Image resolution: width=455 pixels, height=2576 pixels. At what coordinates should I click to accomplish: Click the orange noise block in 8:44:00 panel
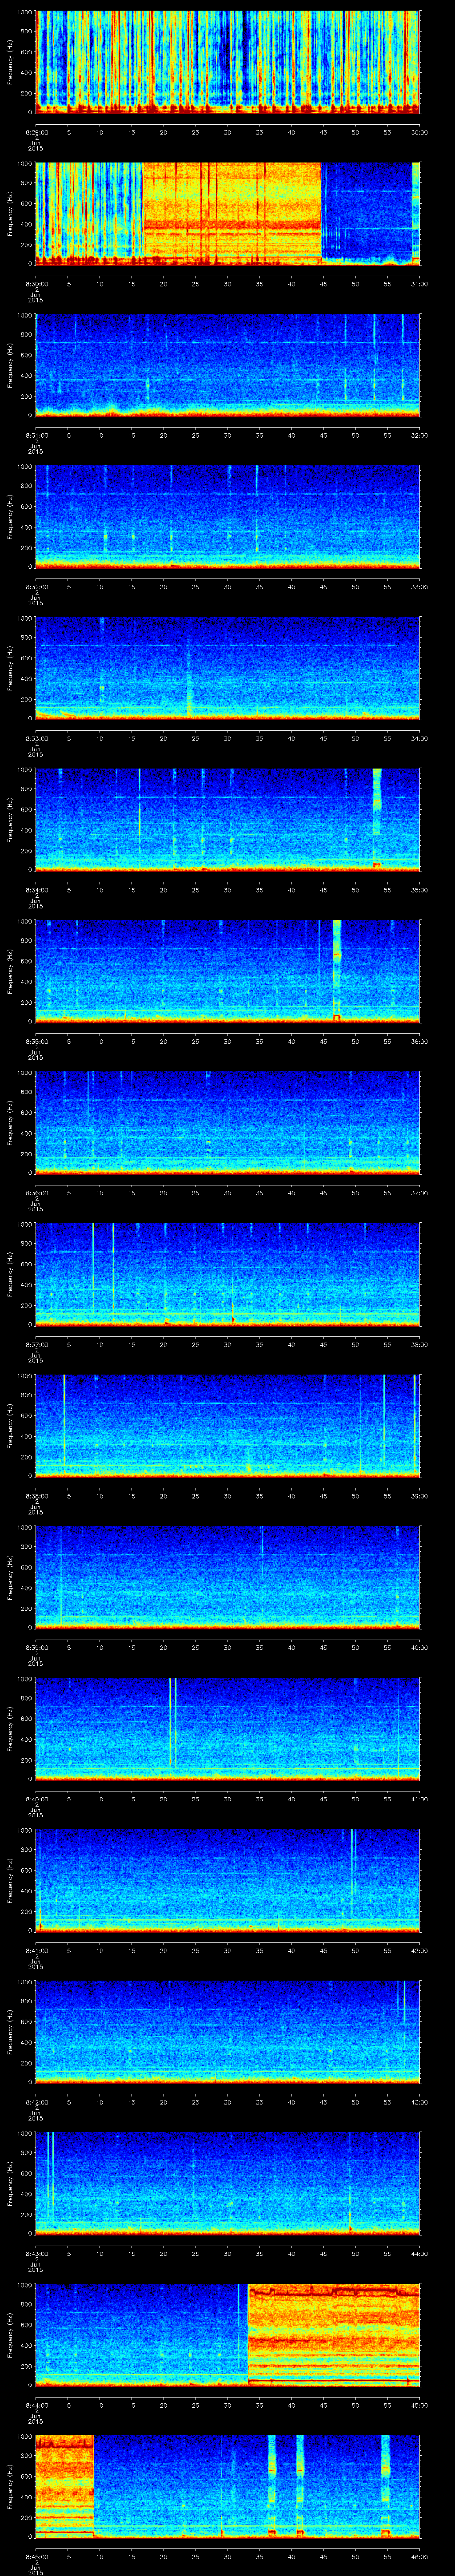[x=334, y=2335]
